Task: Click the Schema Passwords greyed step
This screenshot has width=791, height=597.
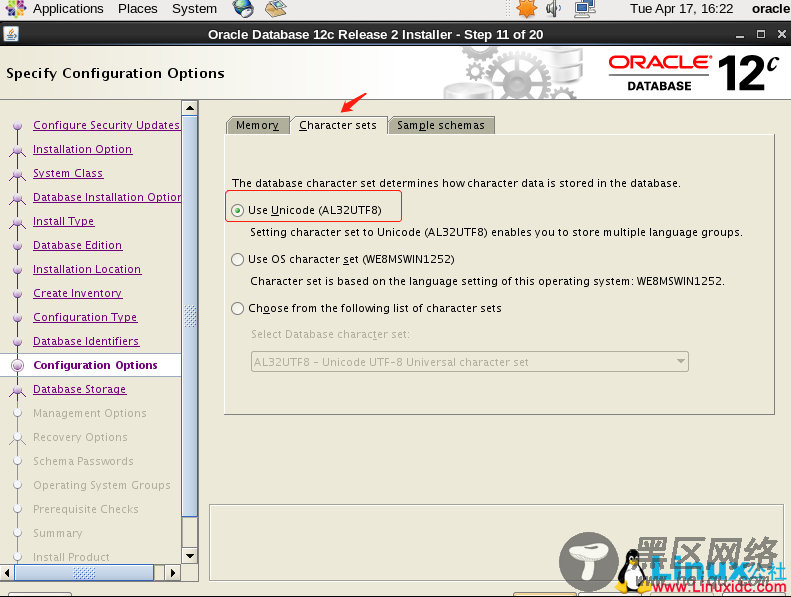Action: pyautogui.click(x=83, y=461)
